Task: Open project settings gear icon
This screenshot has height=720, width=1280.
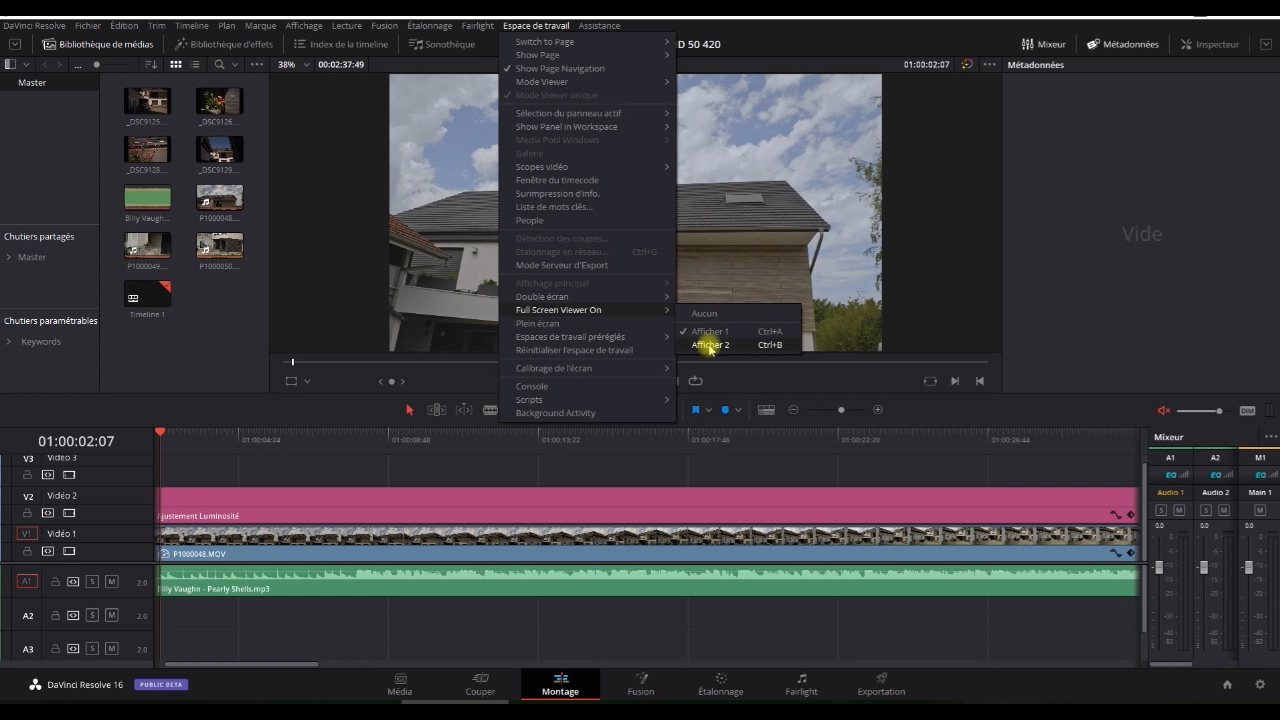Action: tap(1260, 685)
